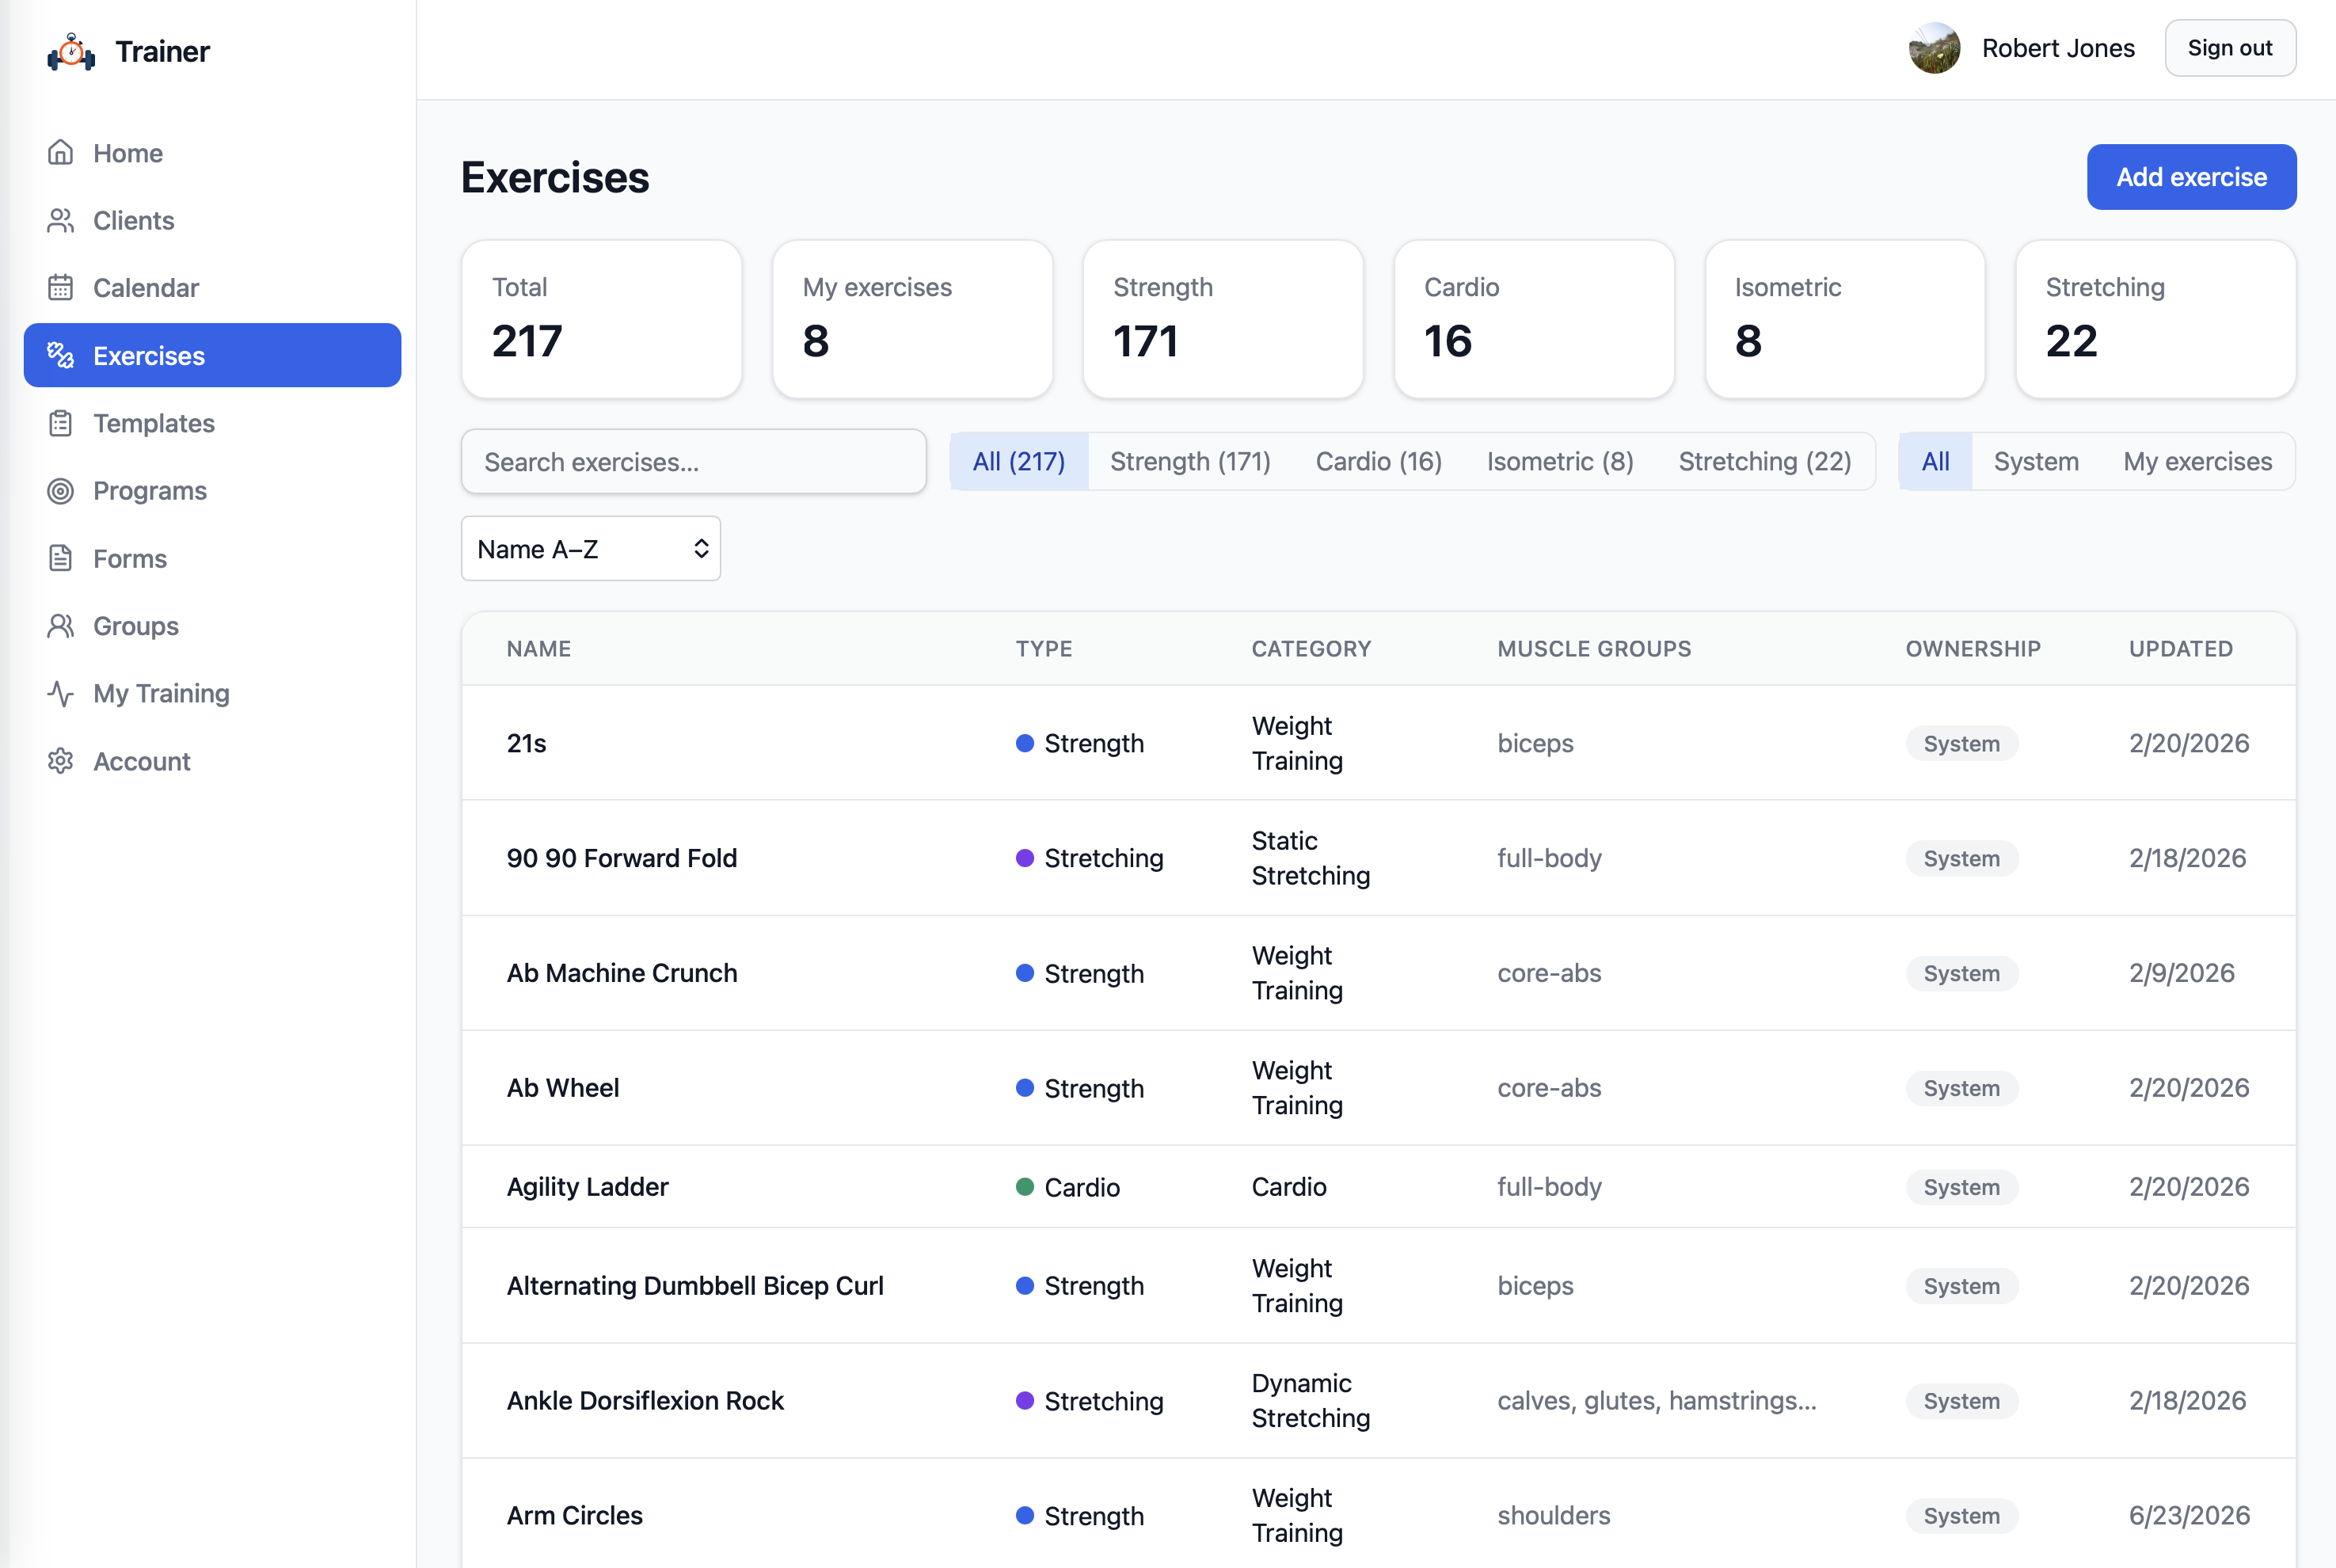
Task: Open the Templates sidebar link
Action: tap(212, 423)
